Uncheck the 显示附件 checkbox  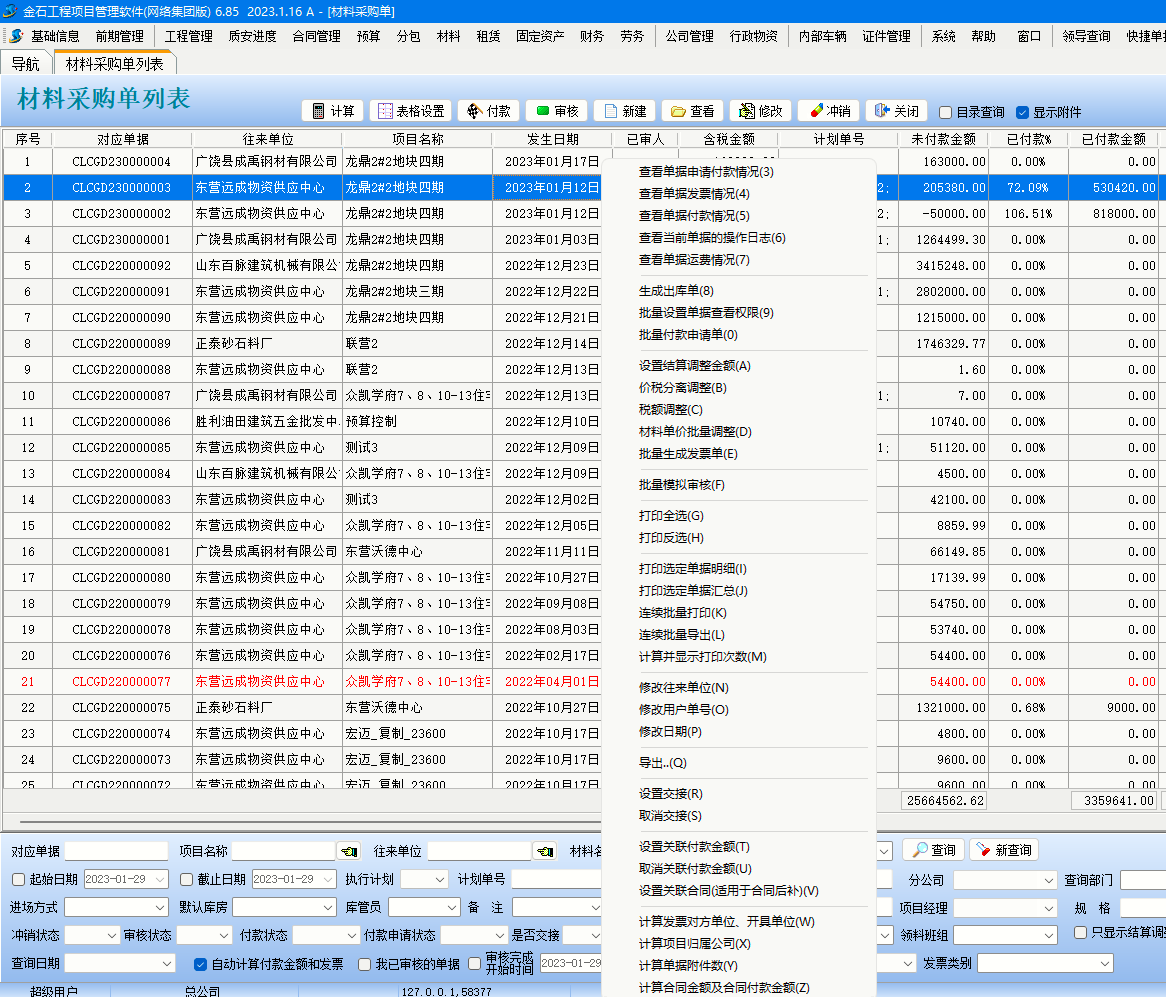click(1022, 113)
